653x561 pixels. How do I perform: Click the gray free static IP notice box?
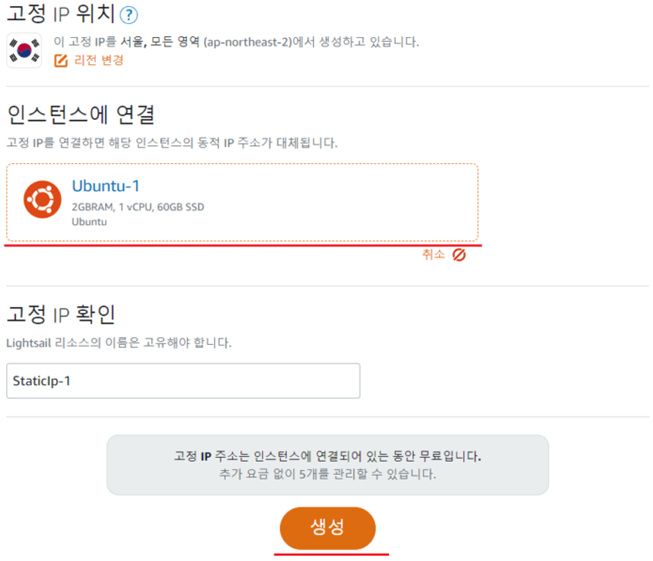328,465
